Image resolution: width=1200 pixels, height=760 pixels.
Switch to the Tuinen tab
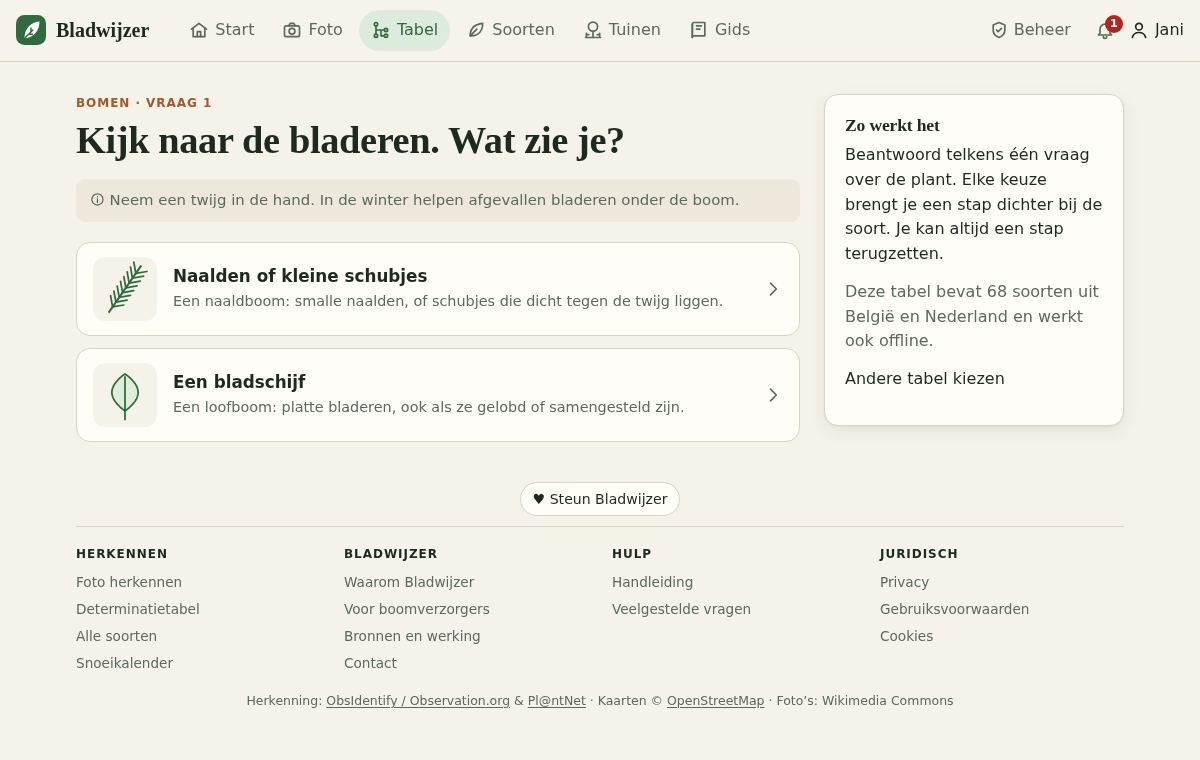pyautogui.click(x=622, y=30)
